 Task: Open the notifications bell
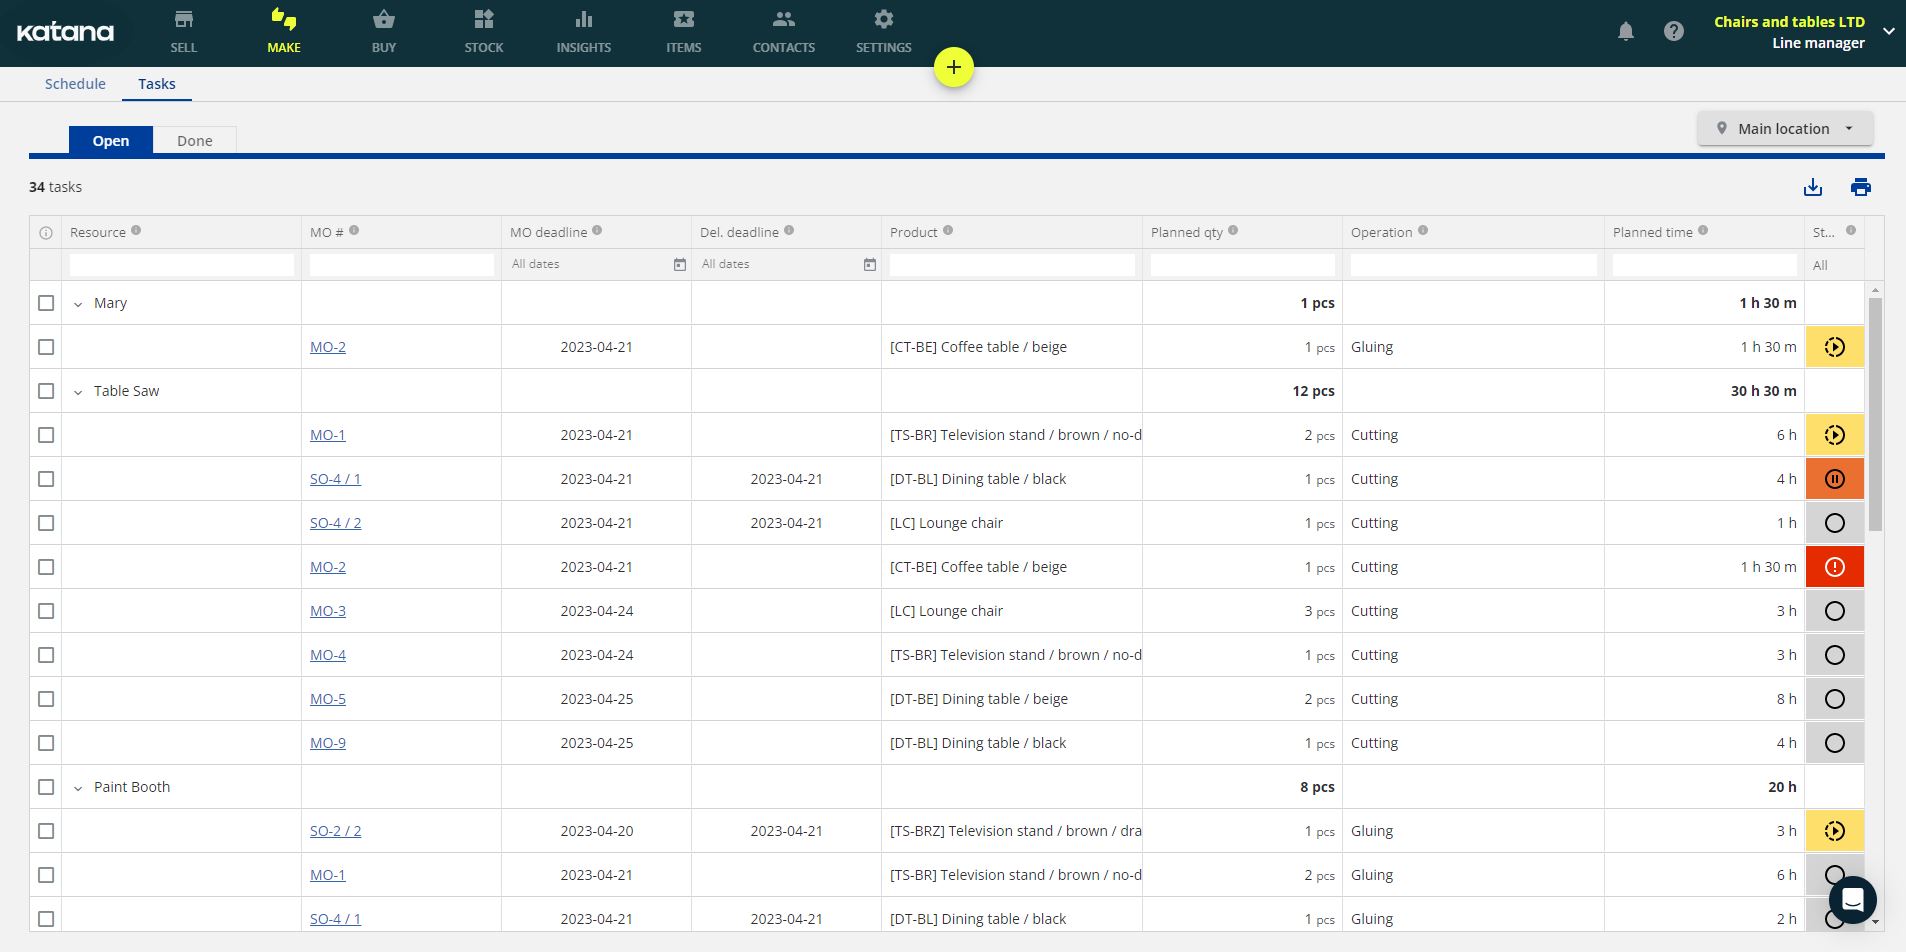click(1626, 32)
